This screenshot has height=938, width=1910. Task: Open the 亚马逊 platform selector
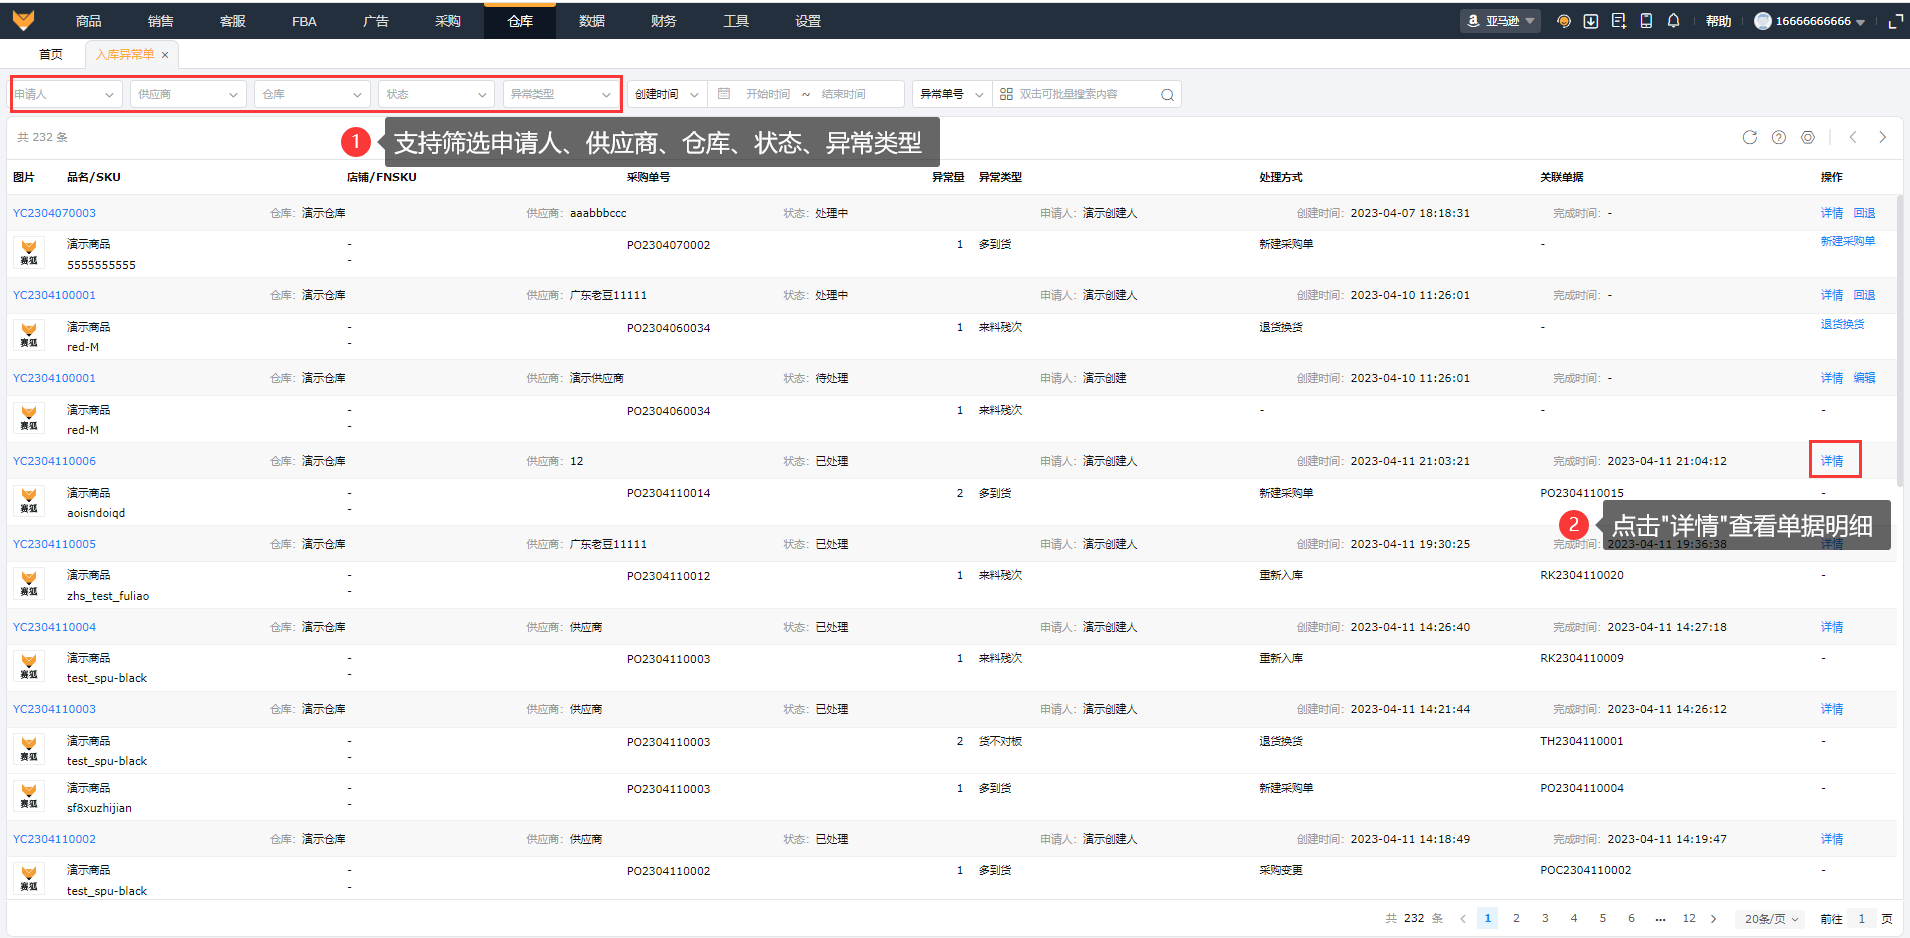pos(1500,21)
